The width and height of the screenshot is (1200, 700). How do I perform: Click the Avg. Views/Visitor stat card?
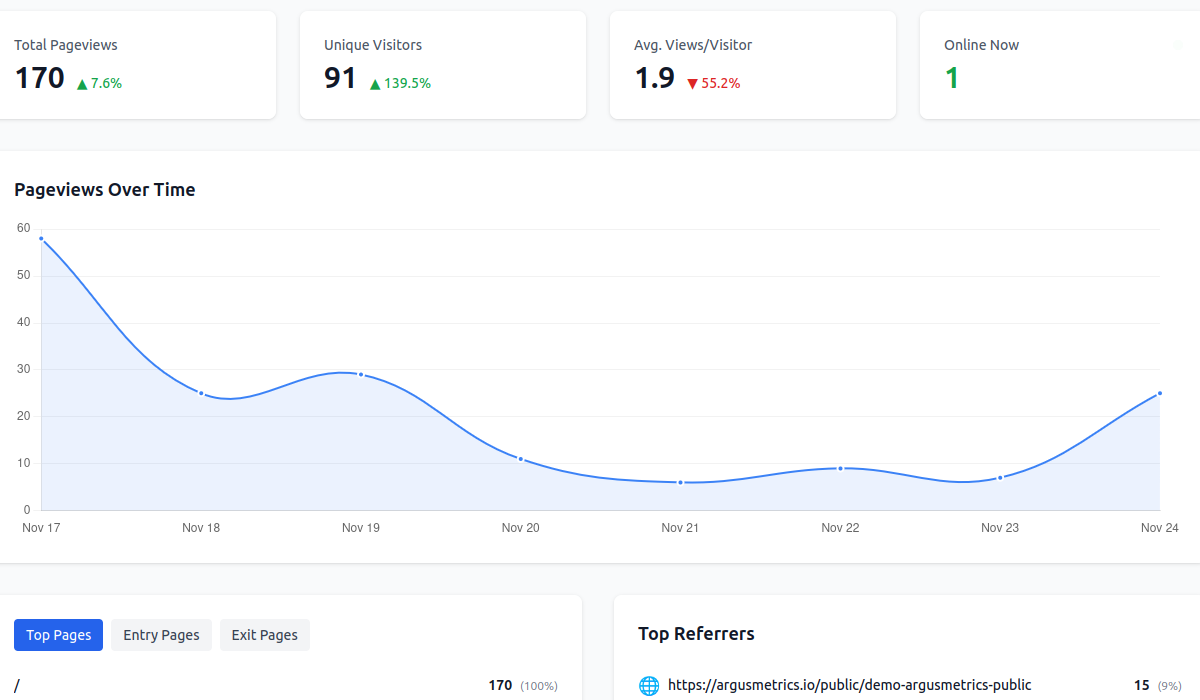click(752, 64)
